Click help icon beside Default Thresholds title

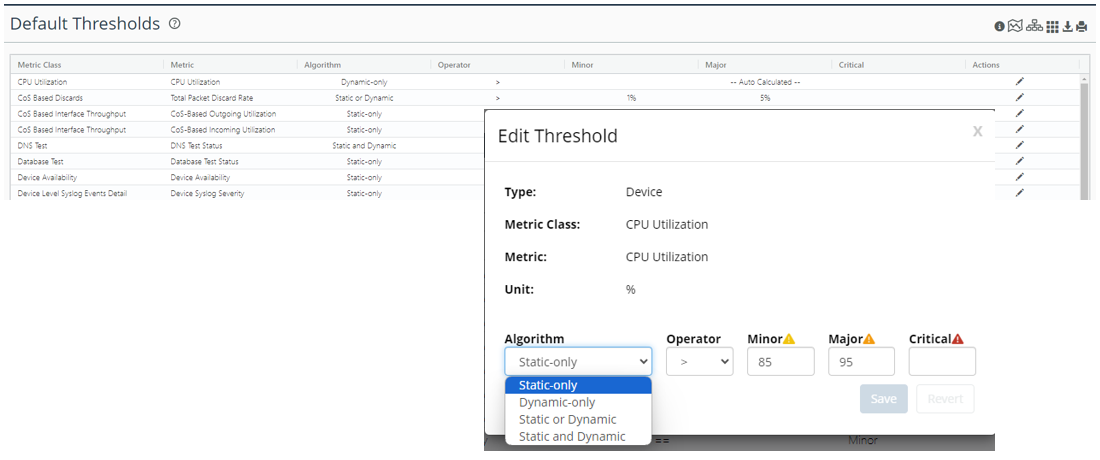click(x=174, y=24)
